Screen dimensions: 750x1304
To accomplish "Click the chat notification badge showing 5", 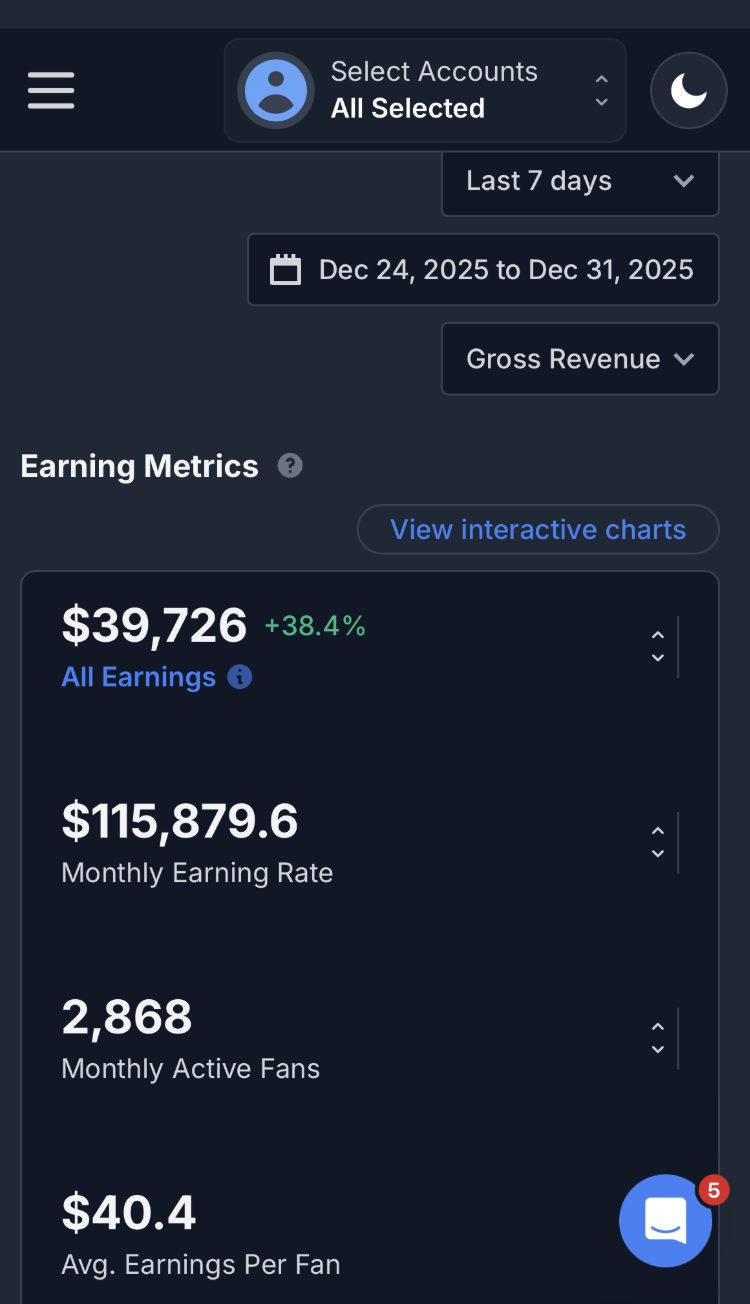I will point(713,1190).
